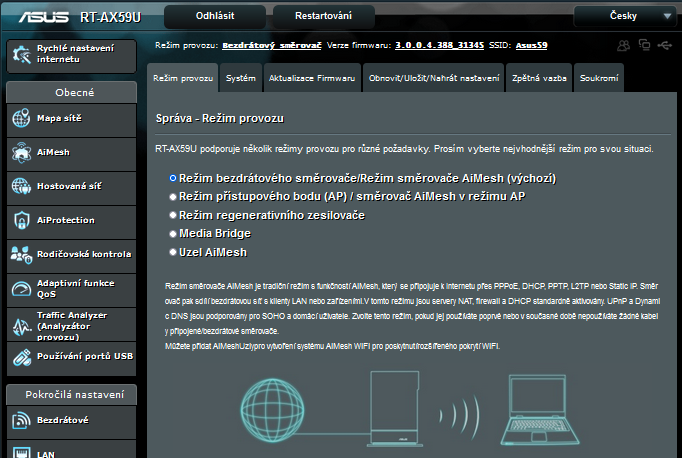
Task: Switch to the Systém tab
Action: [x=240, y=78]
